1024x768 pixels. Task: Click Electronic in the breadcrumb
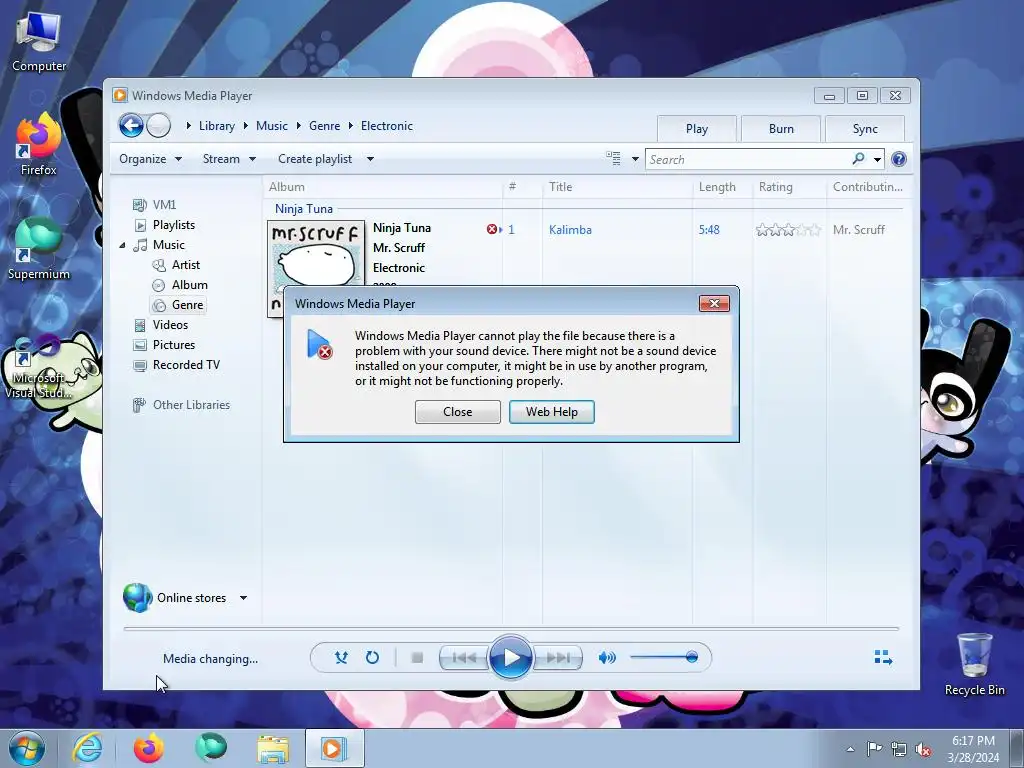pyautogui.click(x=387, y=126)
